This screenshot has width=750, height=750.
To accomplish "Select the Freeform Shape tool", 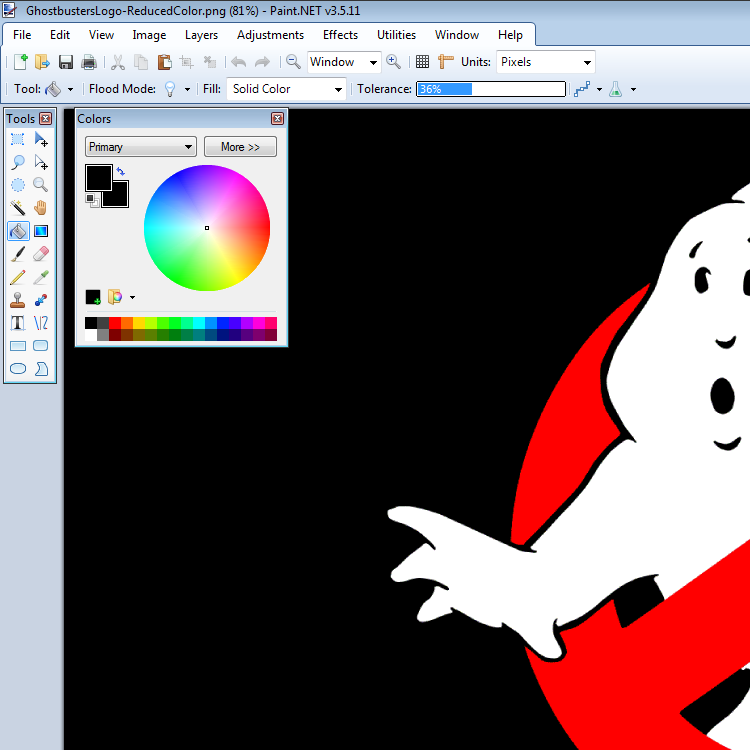I will pos(41,369).
